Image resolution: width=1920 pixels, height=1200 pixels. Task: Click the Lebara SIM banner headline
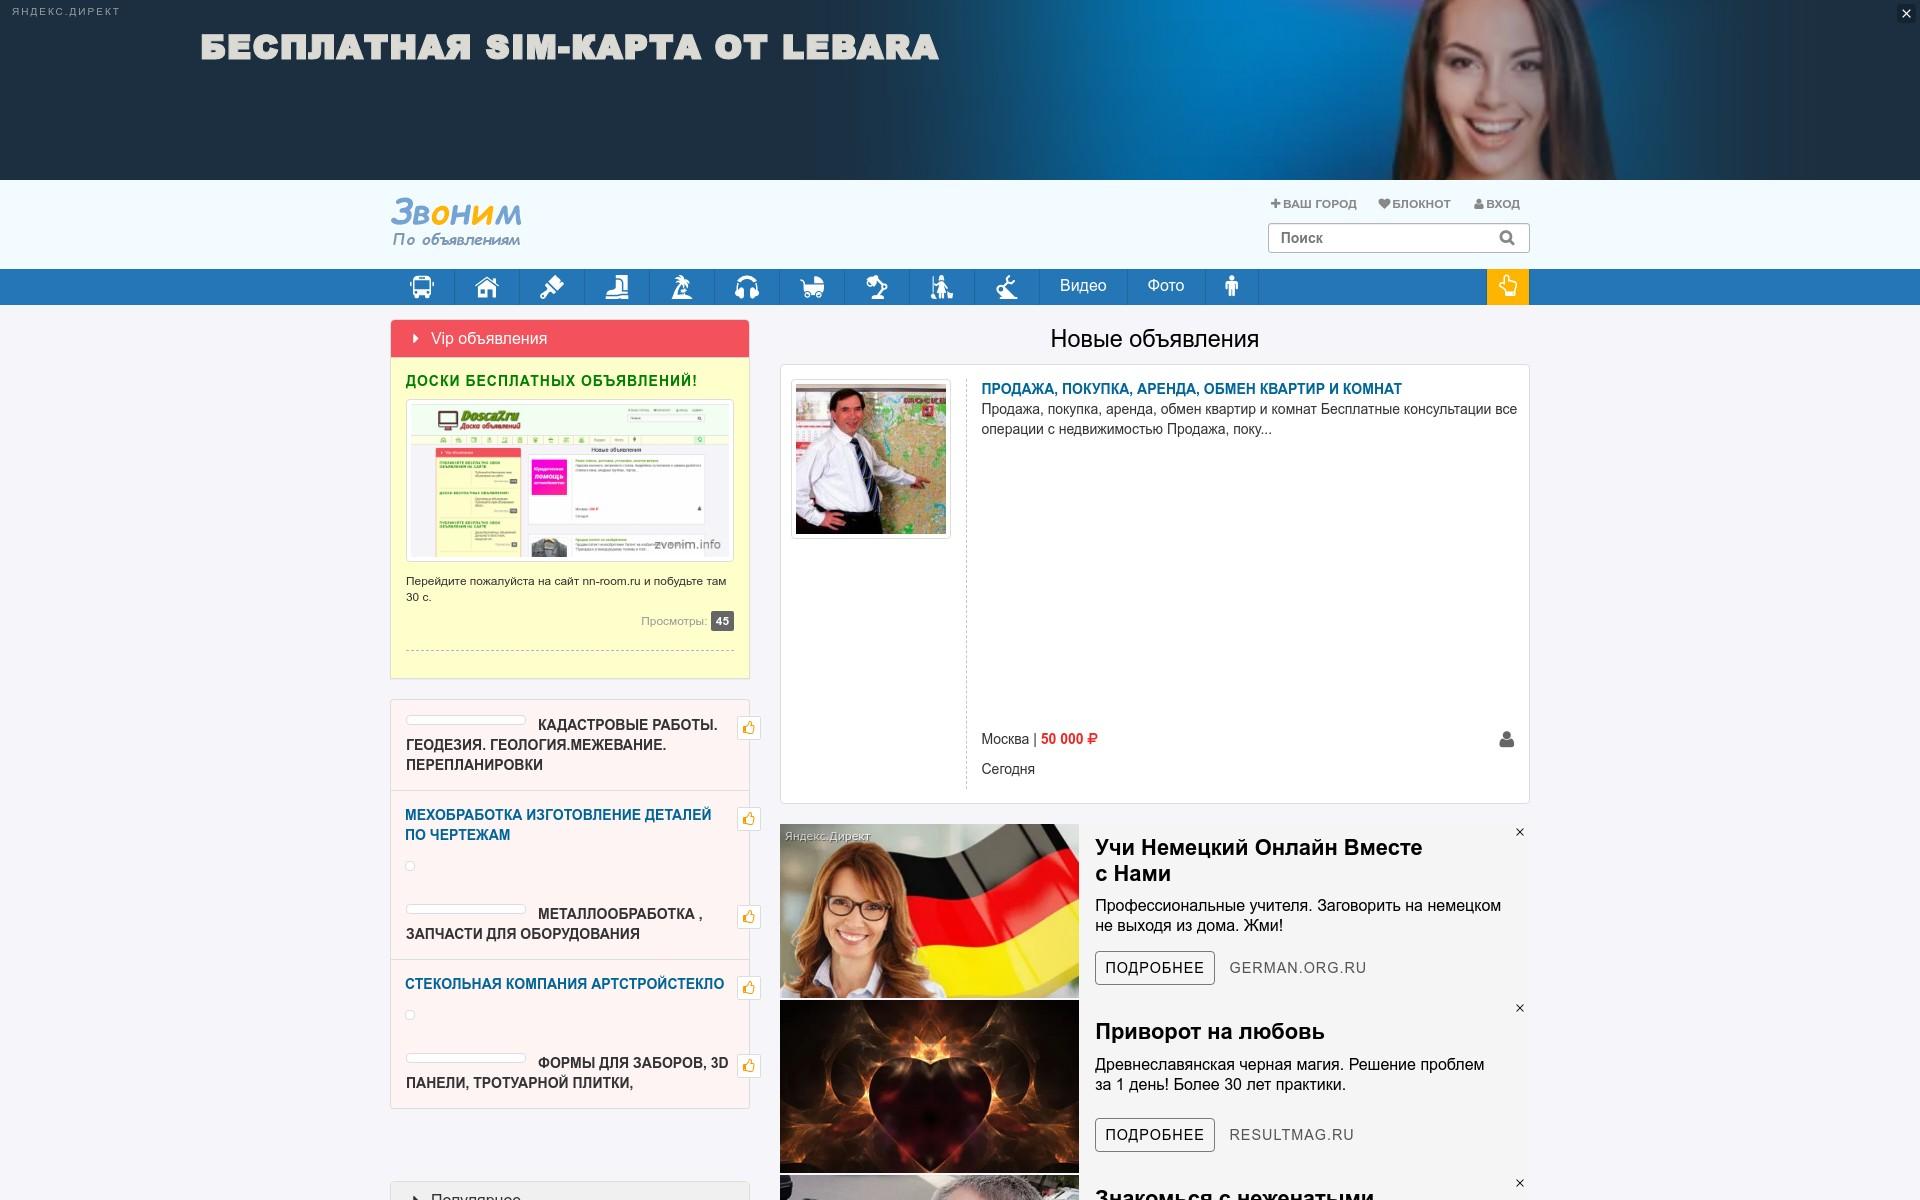point(569,47)
